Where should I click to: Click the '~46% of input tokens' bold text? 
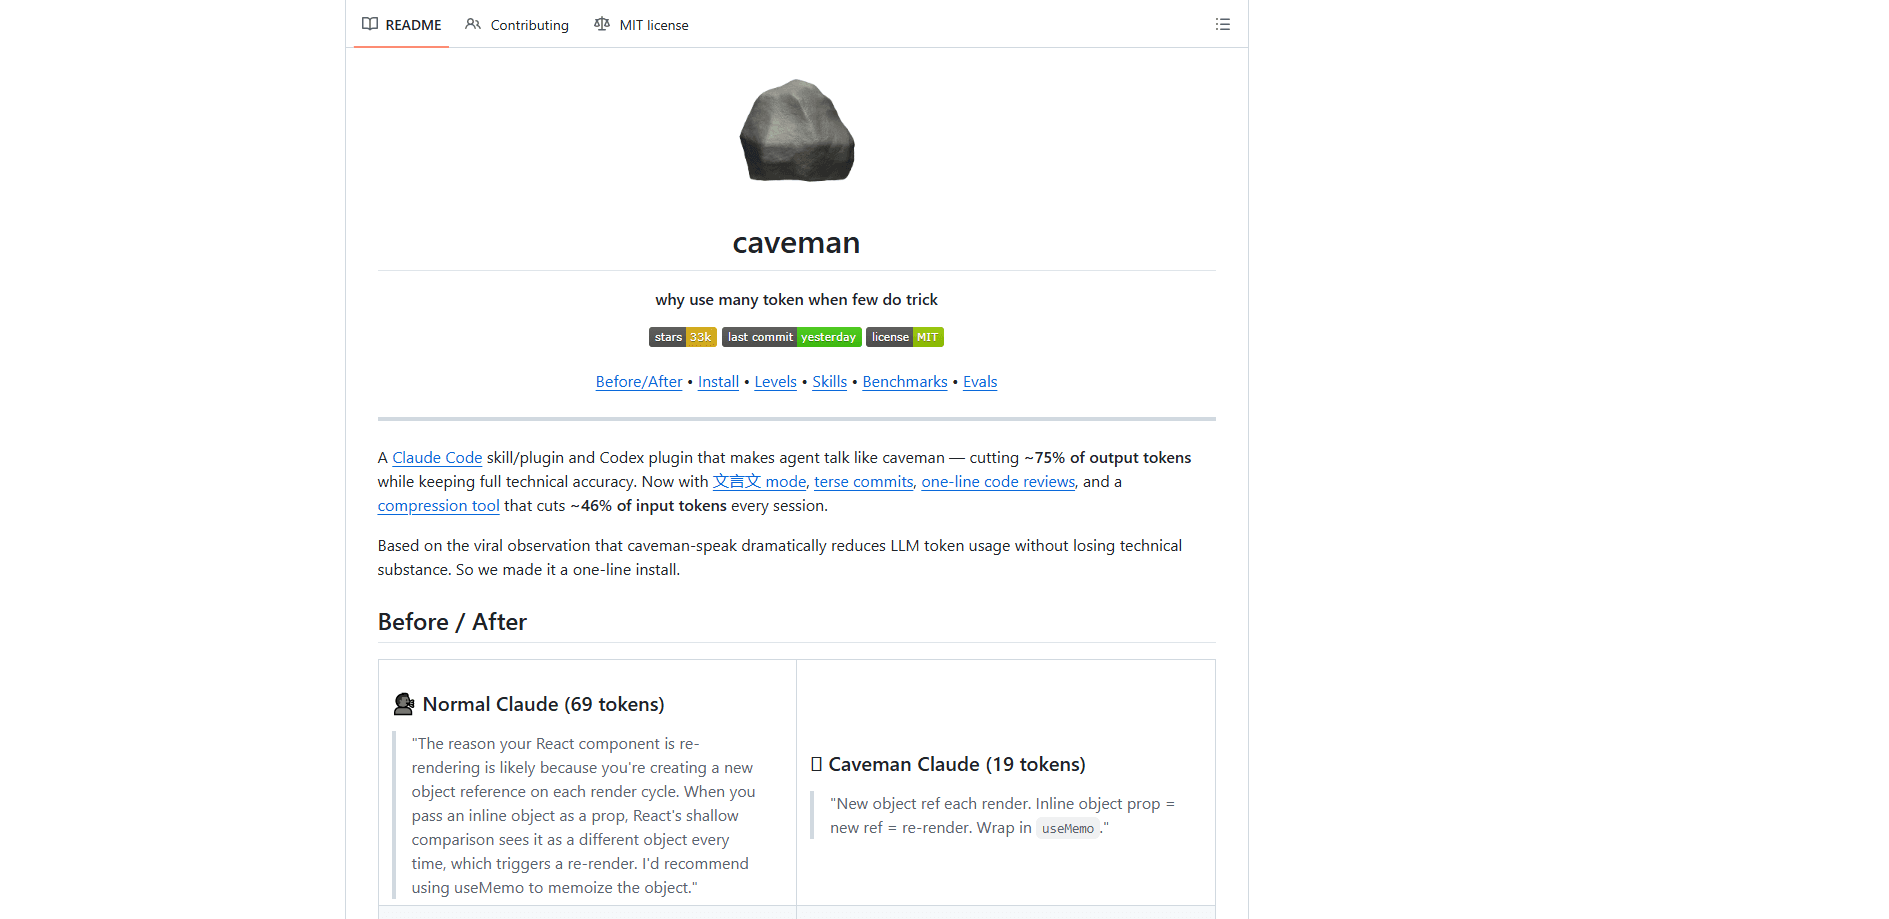pyautogui.click(x=649, y=506)
